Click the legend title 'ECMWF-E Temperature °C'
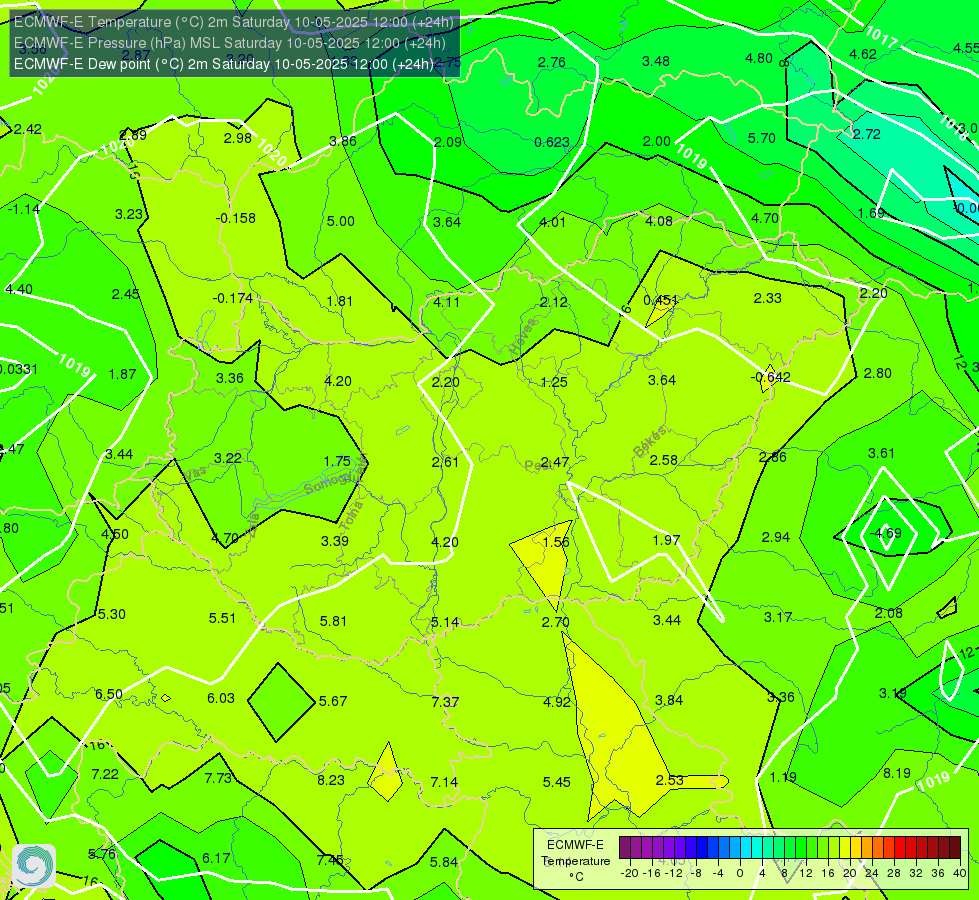The width and height of the screenshot is (979, 900). coord(575,861)
